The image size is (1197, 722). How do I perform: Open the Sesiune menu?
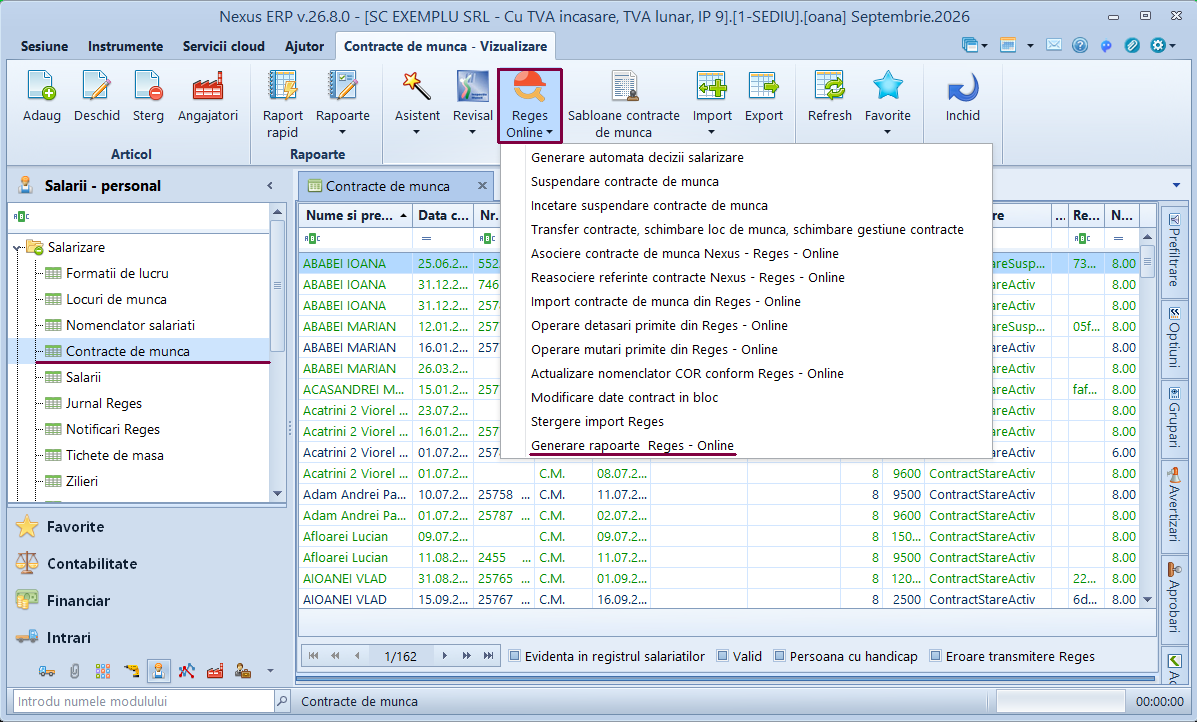click(44, 46)
